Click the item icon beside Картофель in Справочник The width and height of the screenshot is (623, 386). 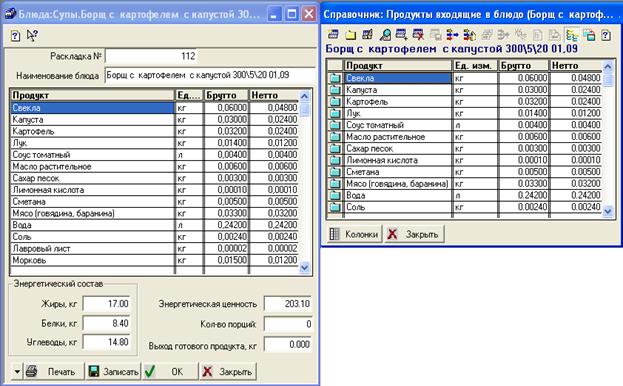pyautogui.click(x=335, y=102)
